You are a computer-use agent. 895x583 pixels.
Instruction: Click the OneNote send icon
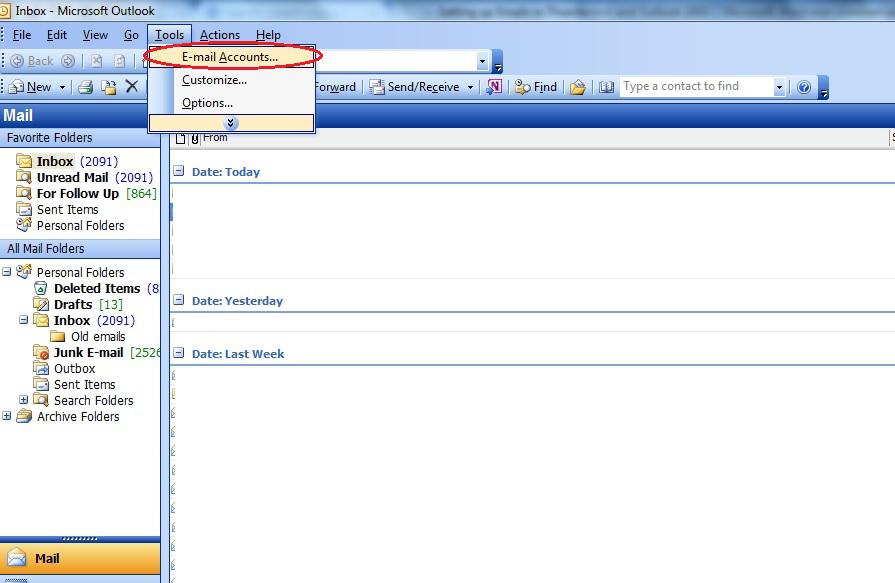tap(494, 87)
